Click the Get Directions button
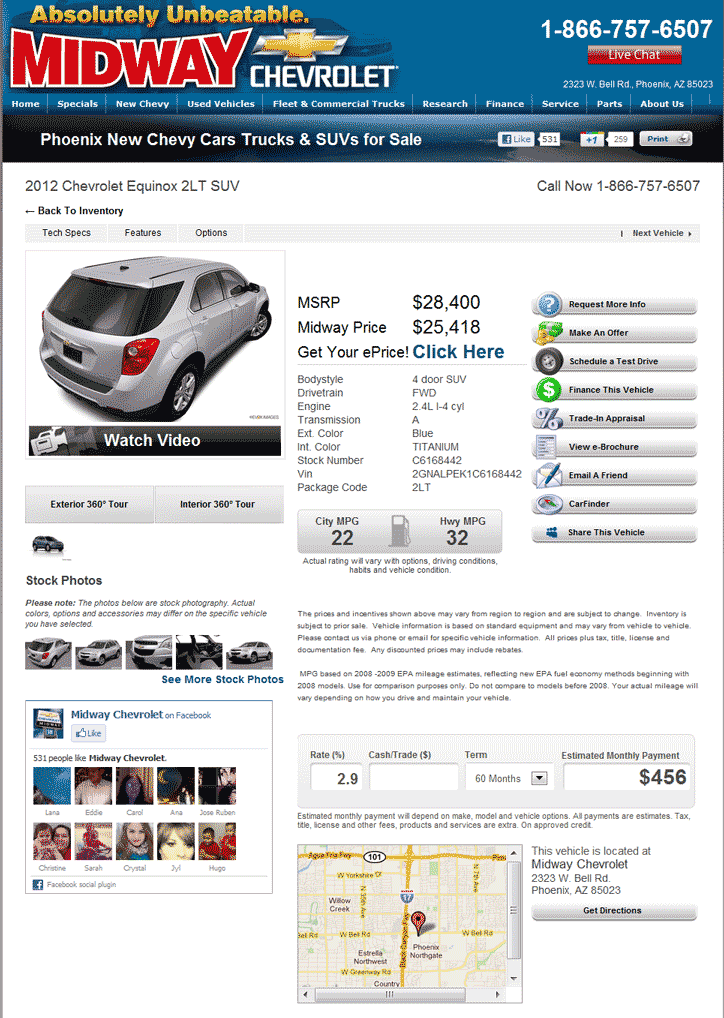 [x=614, y=911]
